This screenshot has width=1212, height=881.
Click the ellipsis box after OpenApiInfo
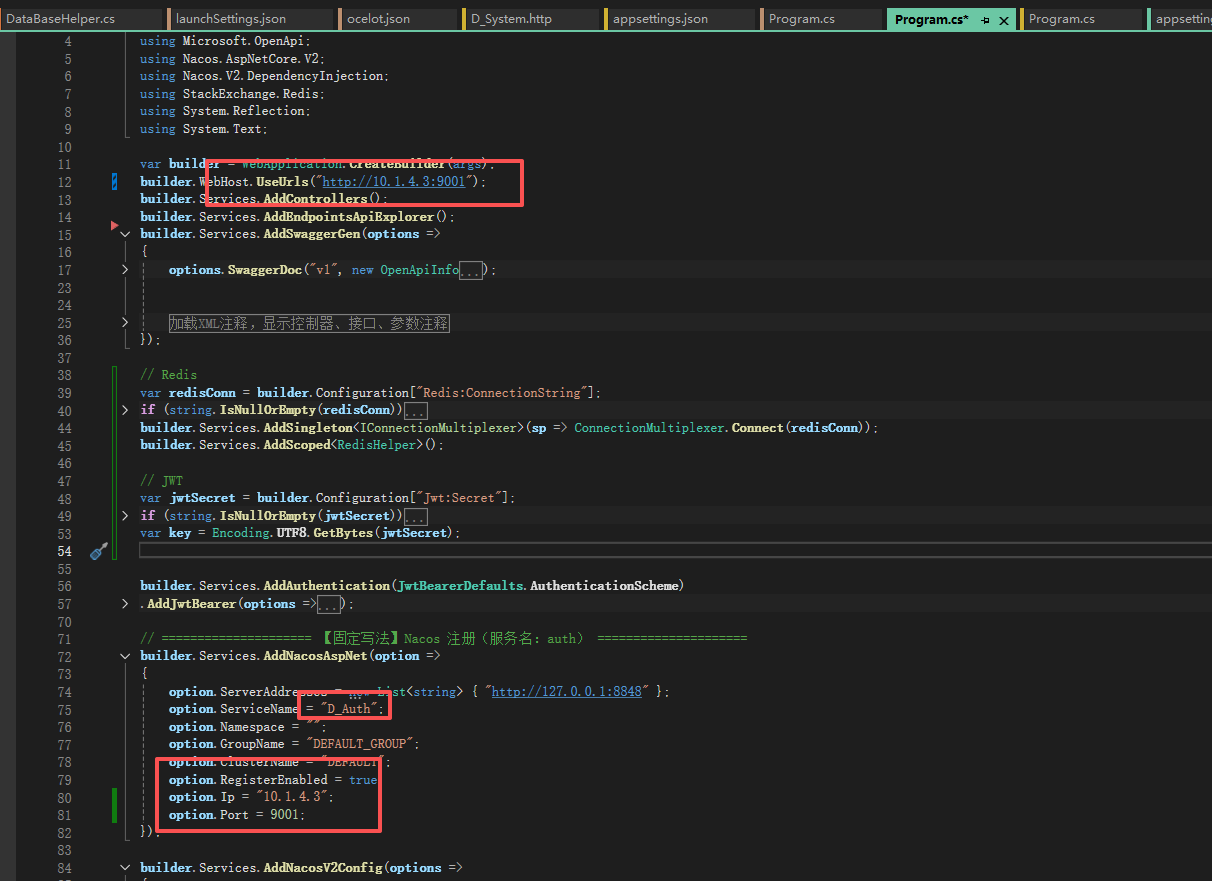tap(471, 270)
